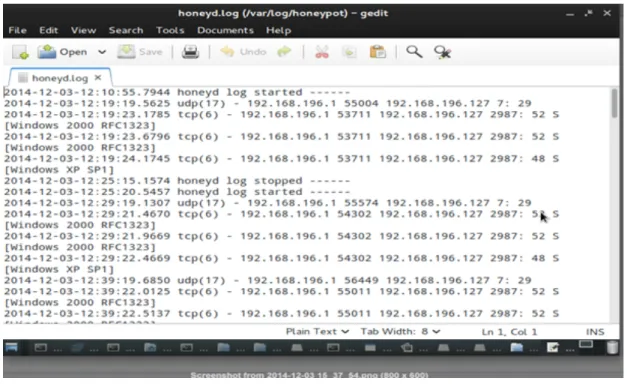Viewport: 627px width, 384px height.
Task: Click the 12:25:20.5457 honeyd log started line
Action: (x=177, y=192)
